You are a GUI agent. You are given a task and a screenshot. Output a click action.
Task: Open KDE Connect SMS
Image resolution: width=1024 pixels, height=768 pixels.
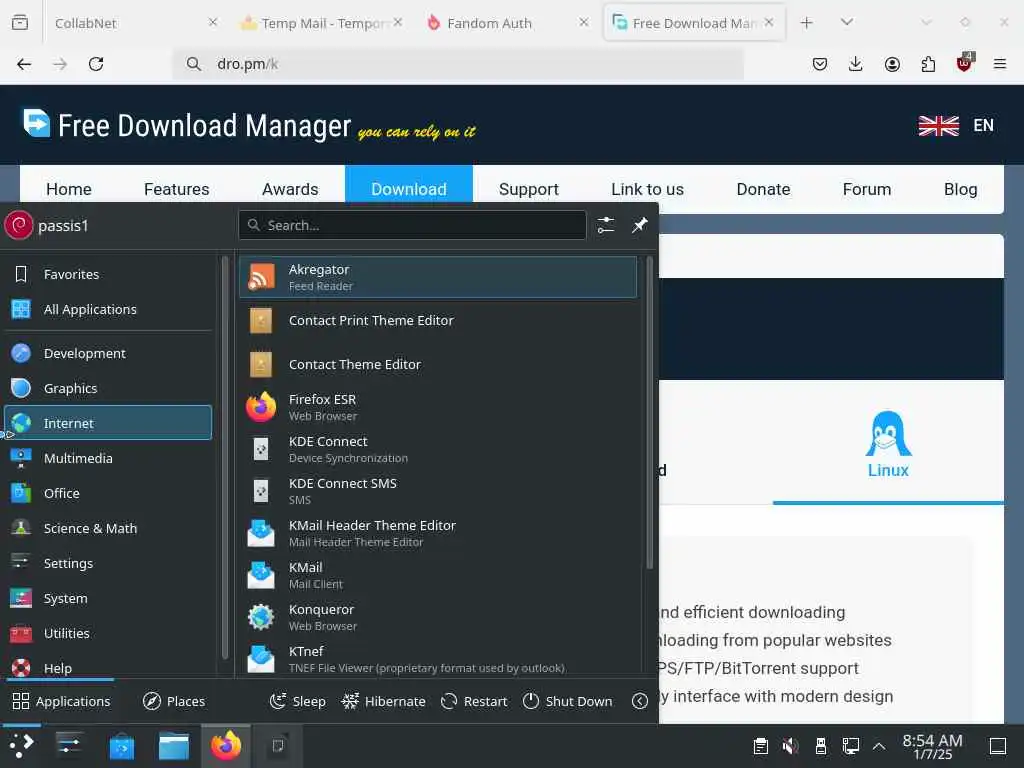tap(438, 491)
